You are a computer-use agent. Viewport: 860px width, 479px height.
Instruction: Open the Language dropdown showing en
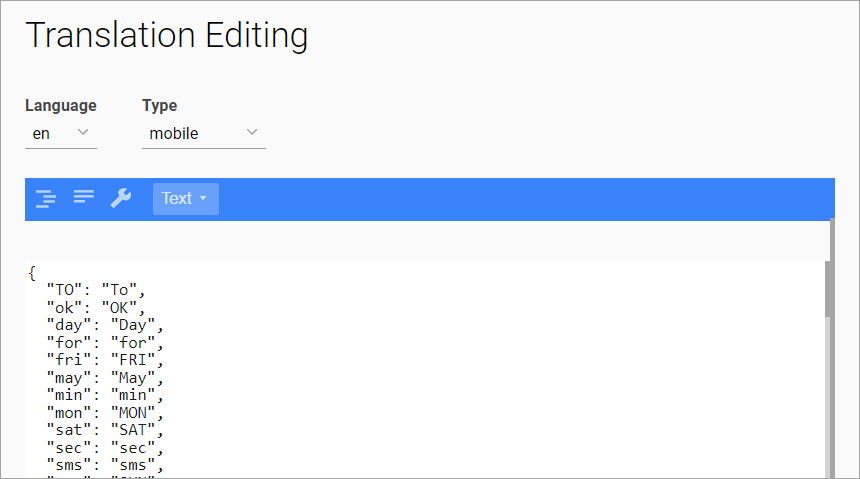(60, 133)
